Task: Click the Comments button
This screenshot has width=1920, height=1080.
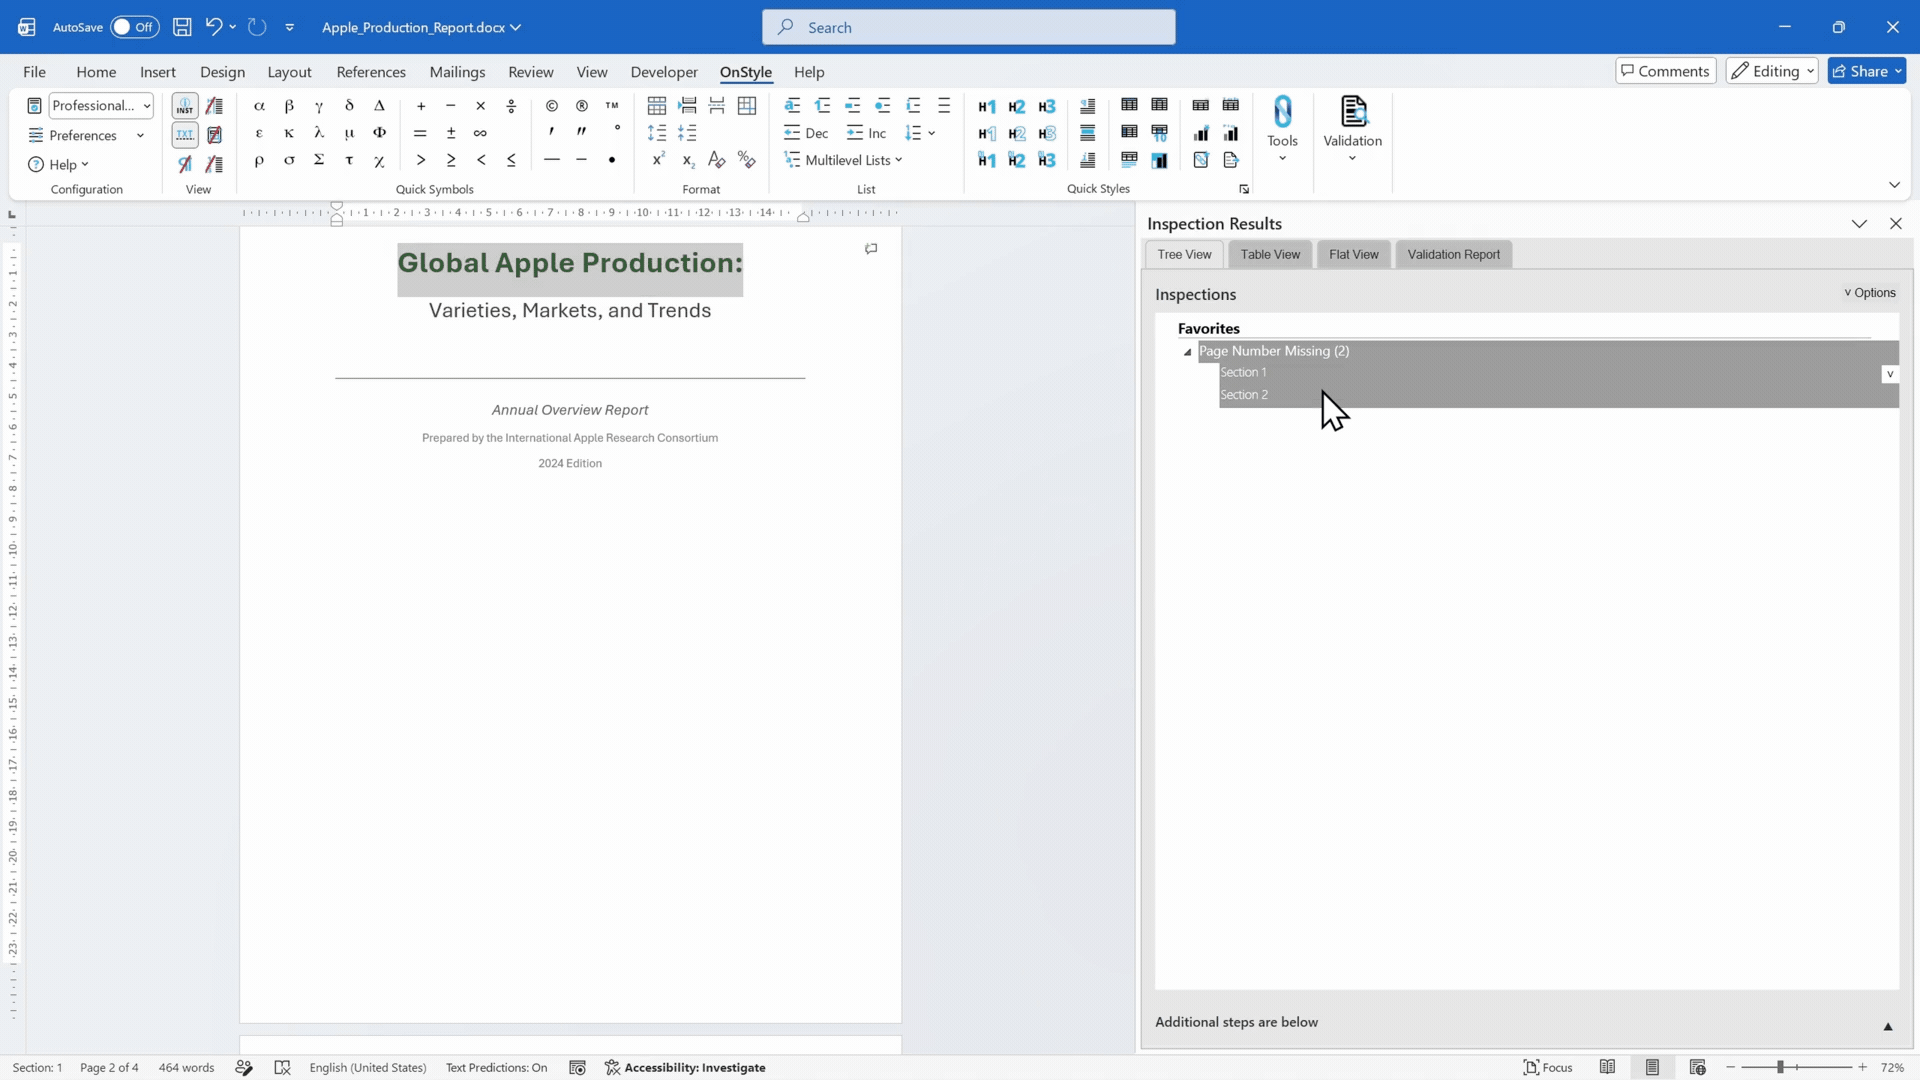Action: pyautogui.click(x=1666, y=71)
